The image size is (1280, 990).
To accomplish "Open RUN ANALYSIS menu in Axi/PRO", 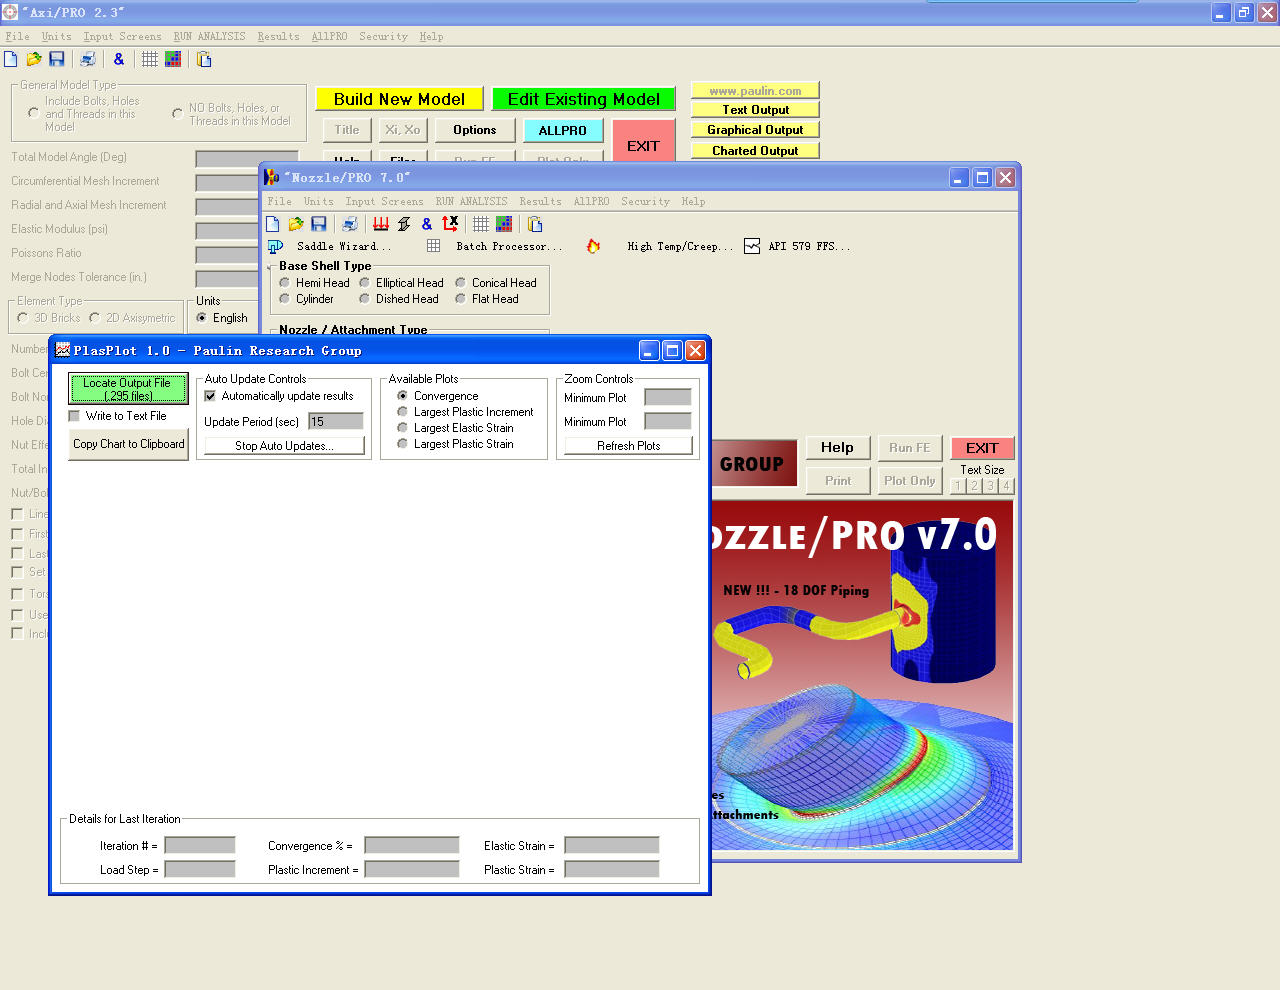I will coord(209,36).
